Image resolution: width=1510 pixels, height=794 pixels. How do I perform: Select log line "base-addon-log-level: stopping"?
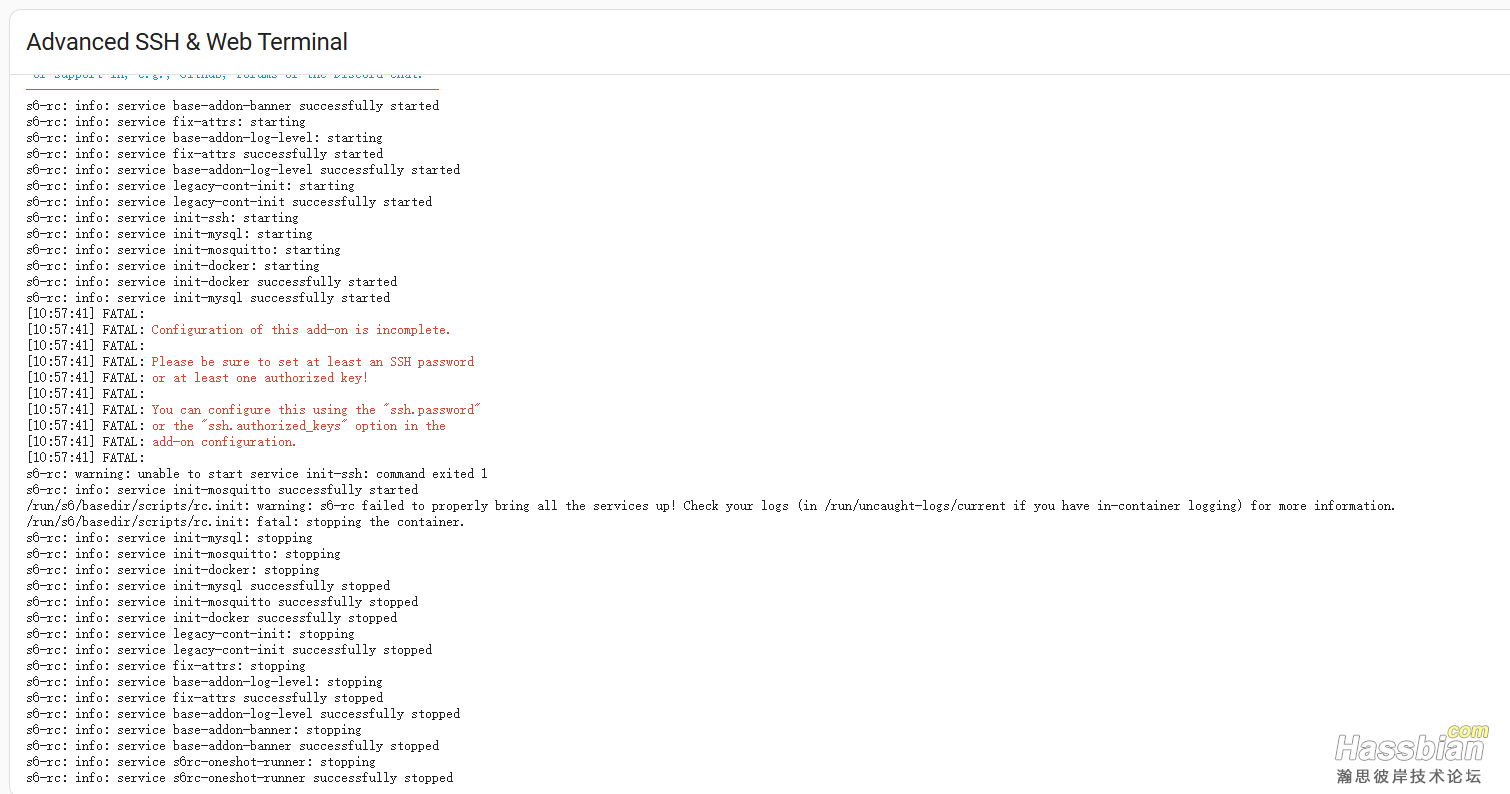(205, 682)
